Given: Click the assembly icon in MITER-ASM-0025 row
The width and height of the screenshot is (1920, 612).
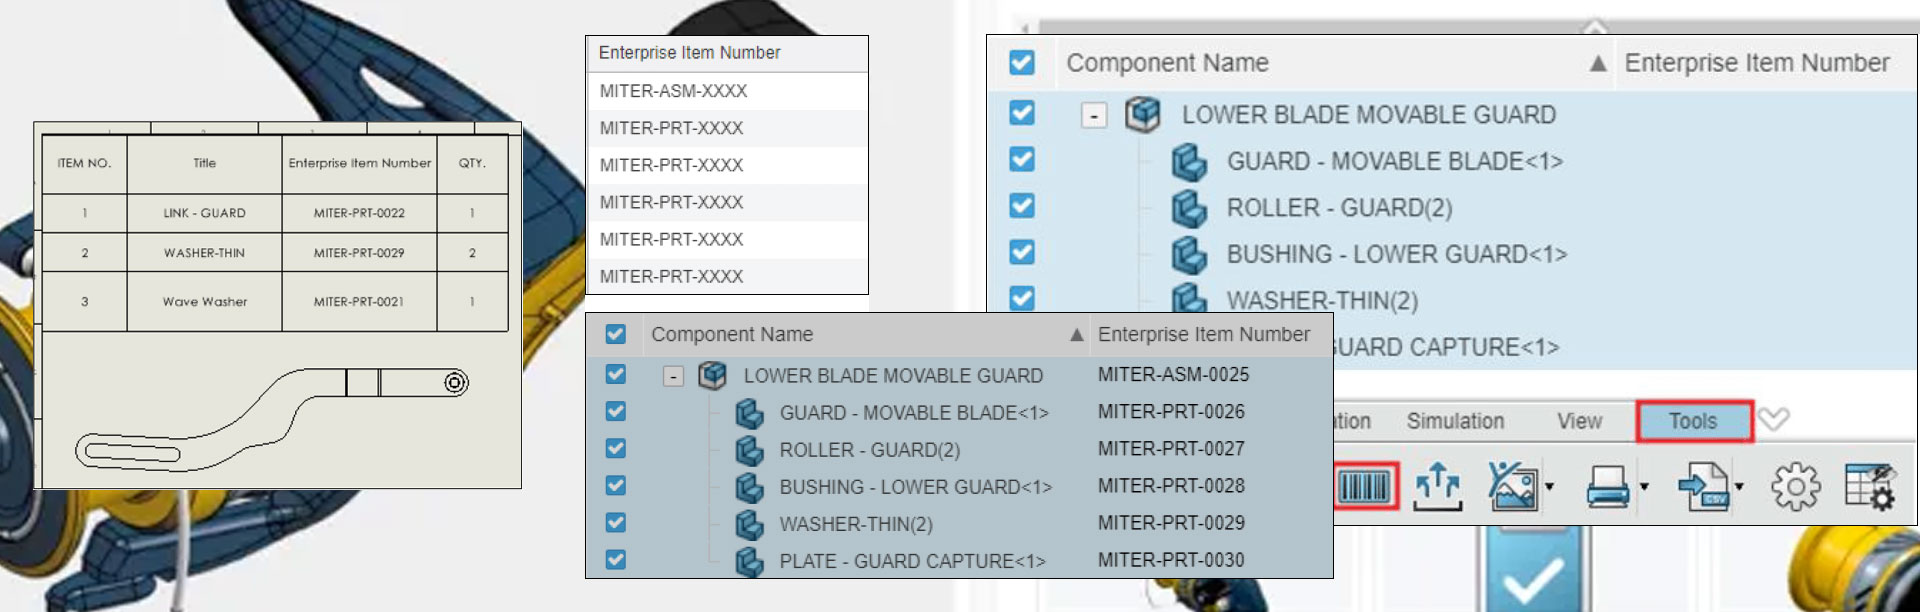Looking at the screenshot, I should (x=712, y=376).
